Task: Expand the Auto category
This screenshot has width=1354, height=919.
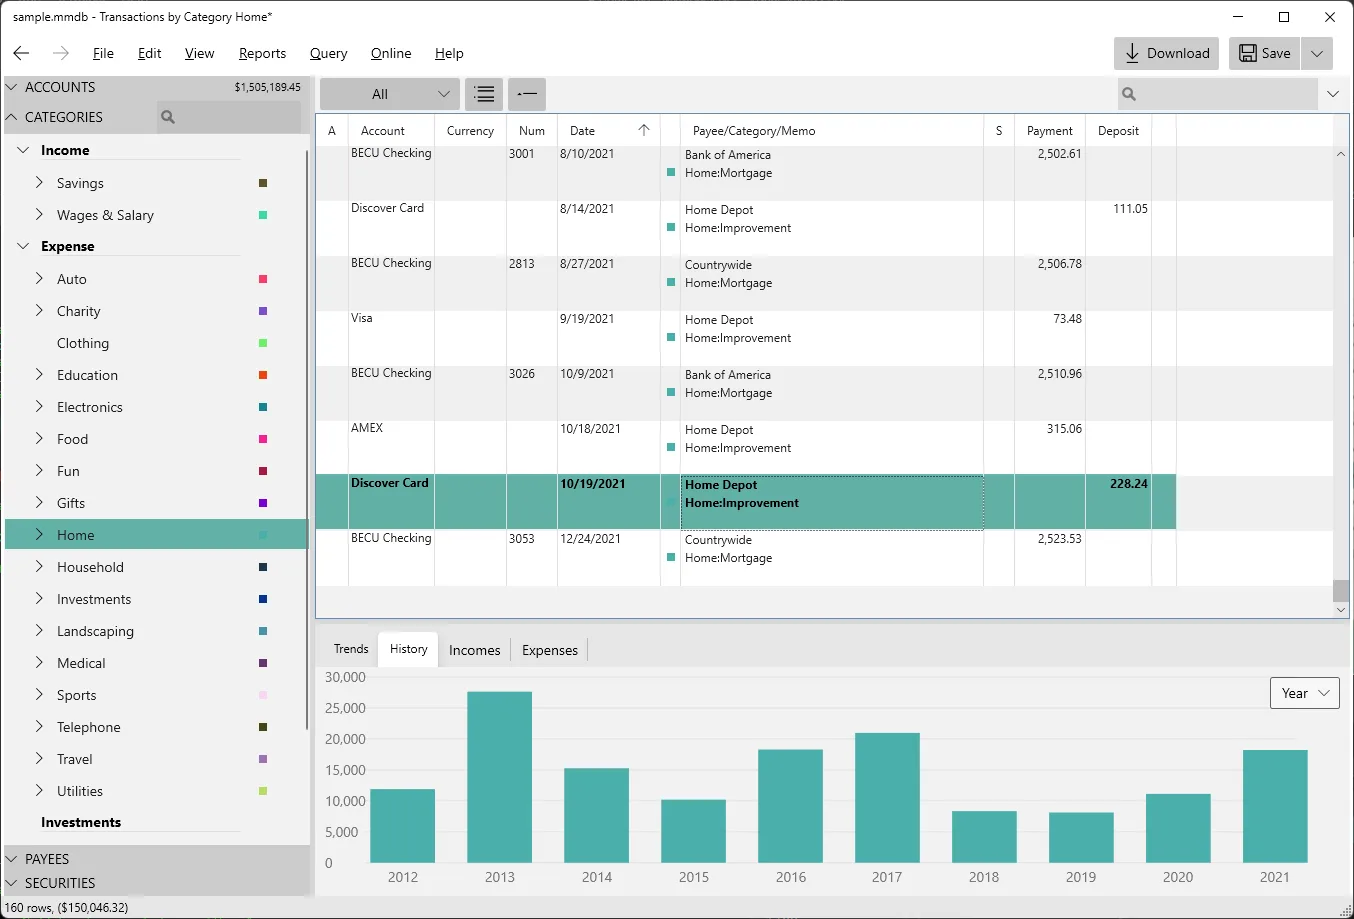Action: (x=39, y=279)
